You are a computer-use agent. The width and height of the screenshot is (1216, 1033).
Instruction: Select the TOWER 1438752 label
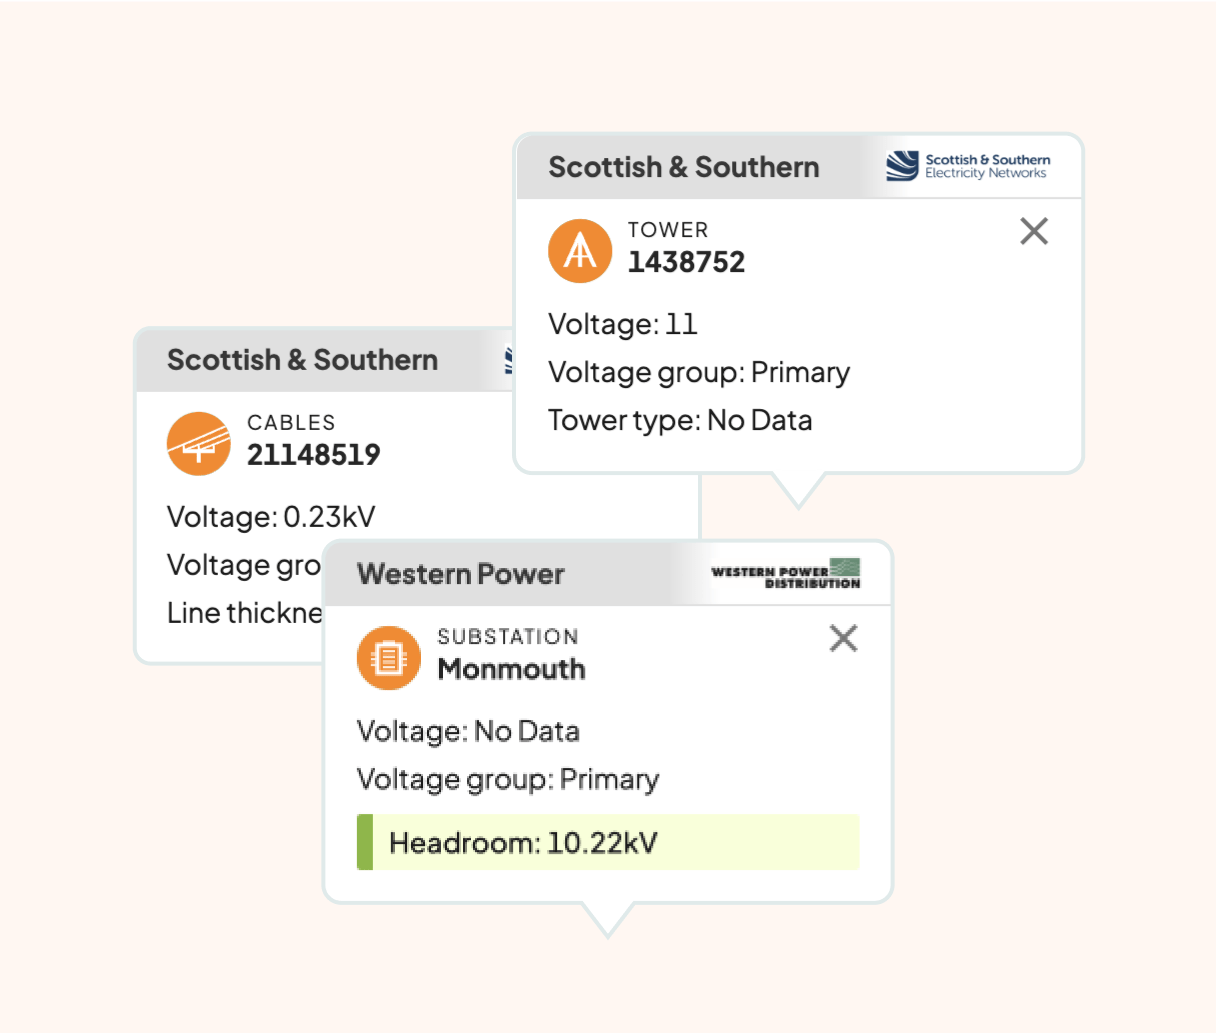(686, 247)
